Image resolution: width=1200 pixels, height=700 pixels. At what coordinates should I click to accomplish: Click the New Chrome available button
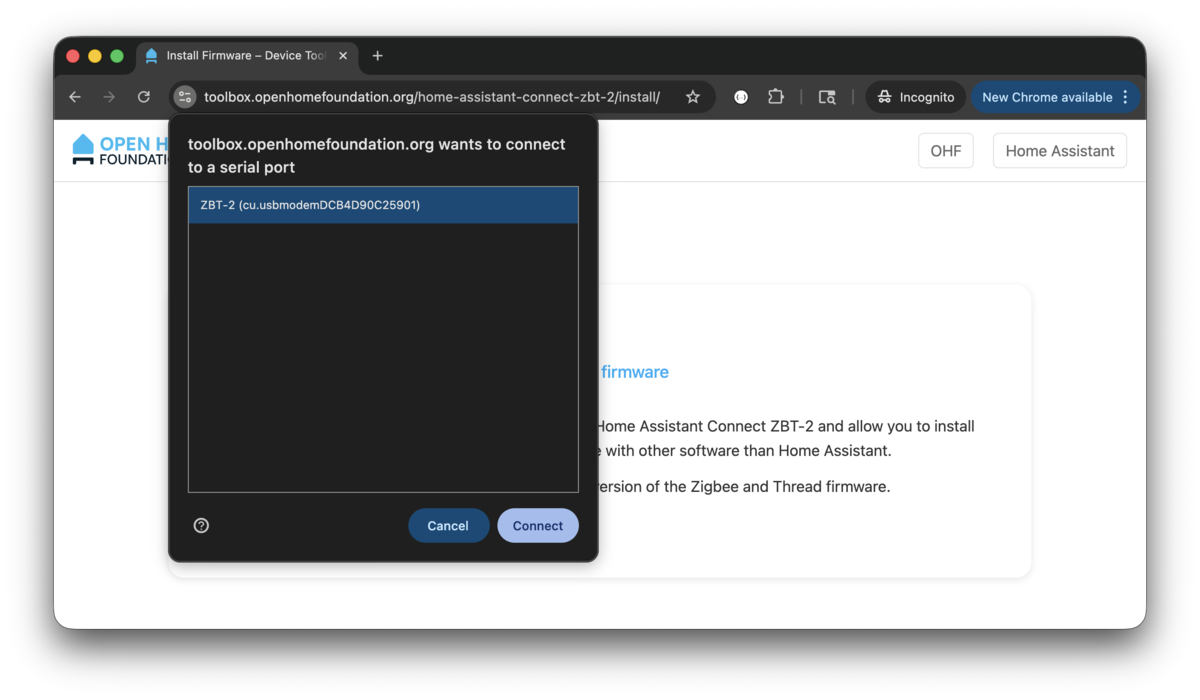coord(1046,97)
